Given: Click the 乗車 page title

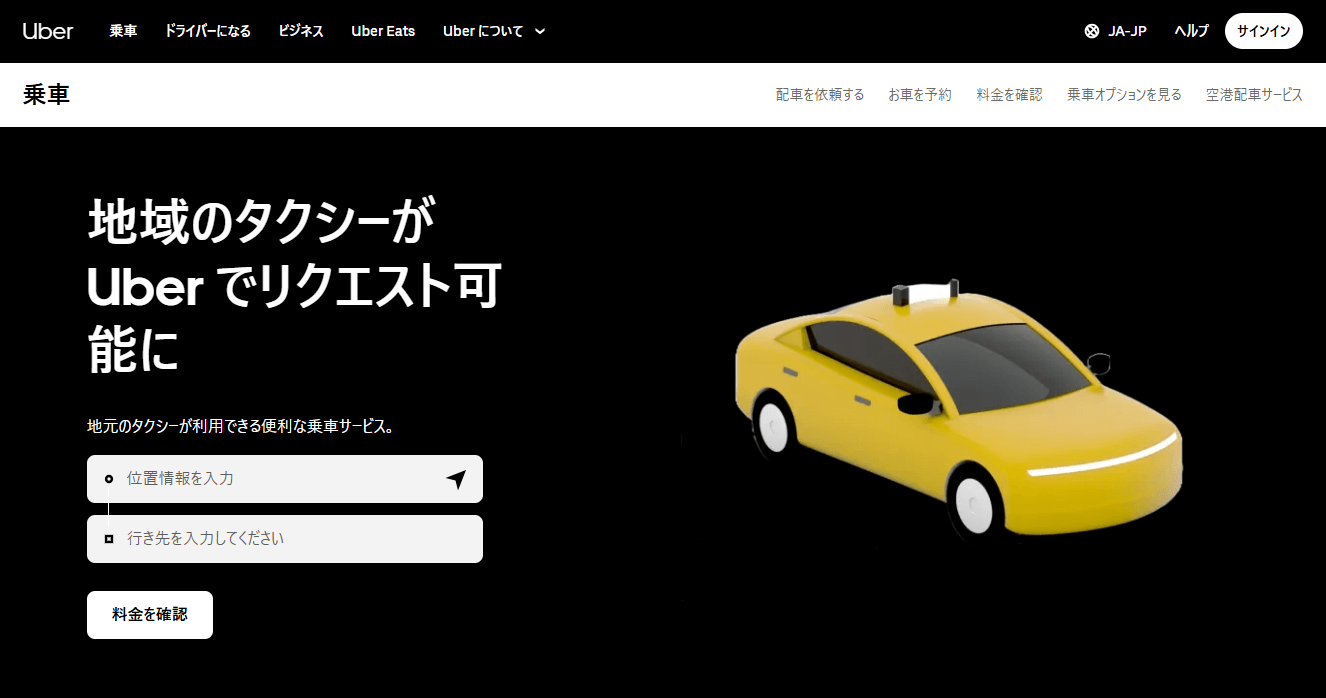Looking at the screenshot, I should click(46, 95).
